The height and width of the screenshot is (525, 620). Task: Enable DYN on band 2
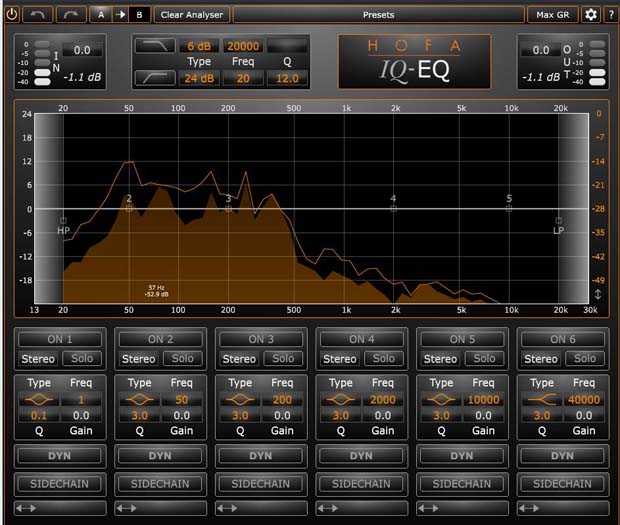pos(160,456)
